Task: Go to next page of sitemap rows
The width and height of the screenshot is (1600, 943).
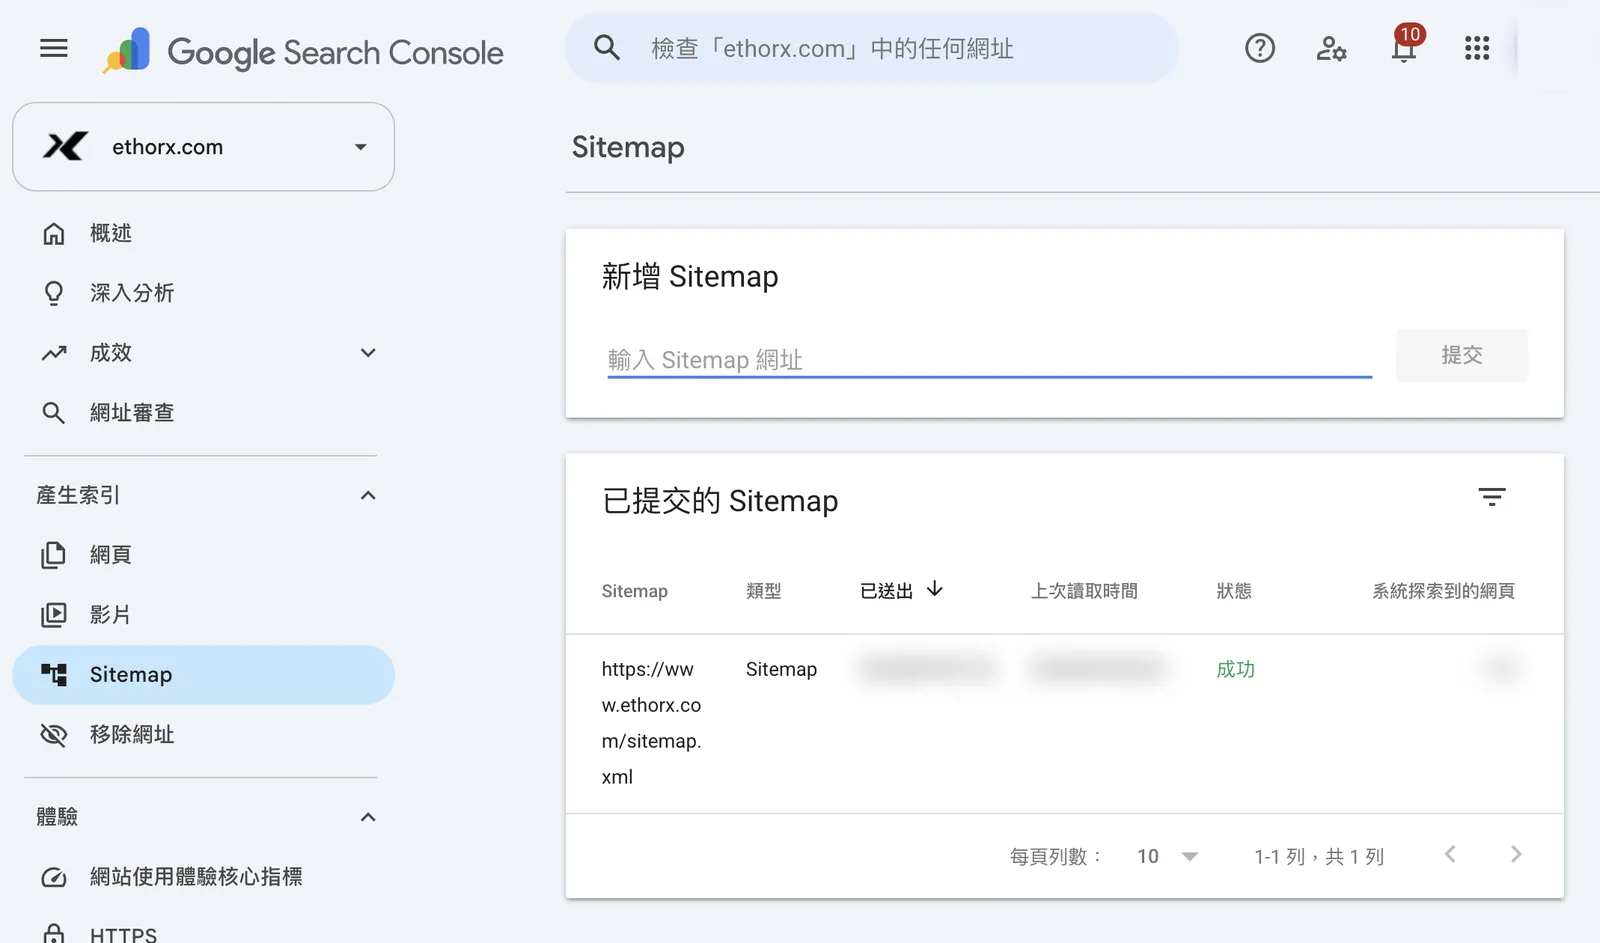Action: pyautogui.click(x=1516, y=854)
